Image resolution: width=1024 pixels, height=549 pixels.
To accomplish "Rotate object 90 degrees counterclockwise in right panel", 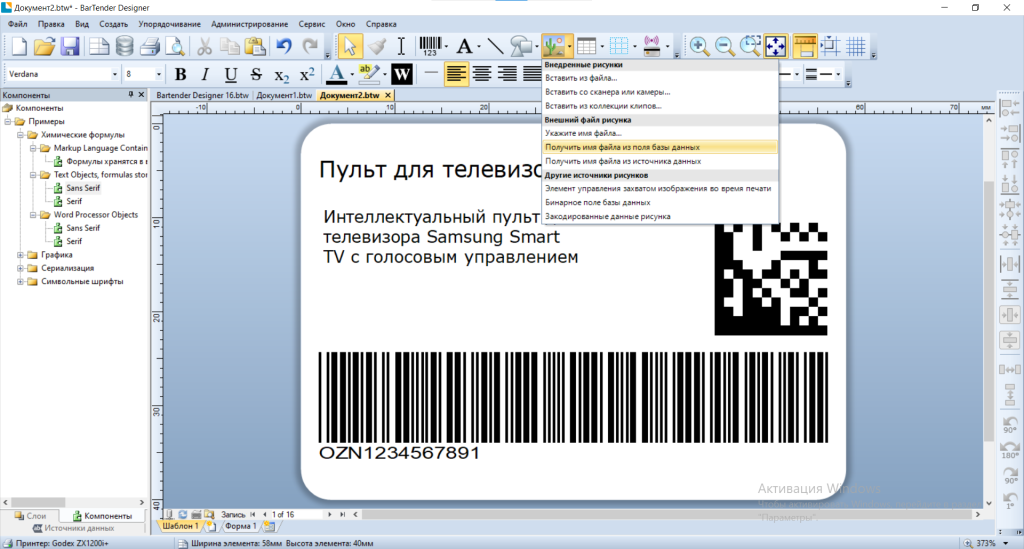I will click(x=1010, y=424).
